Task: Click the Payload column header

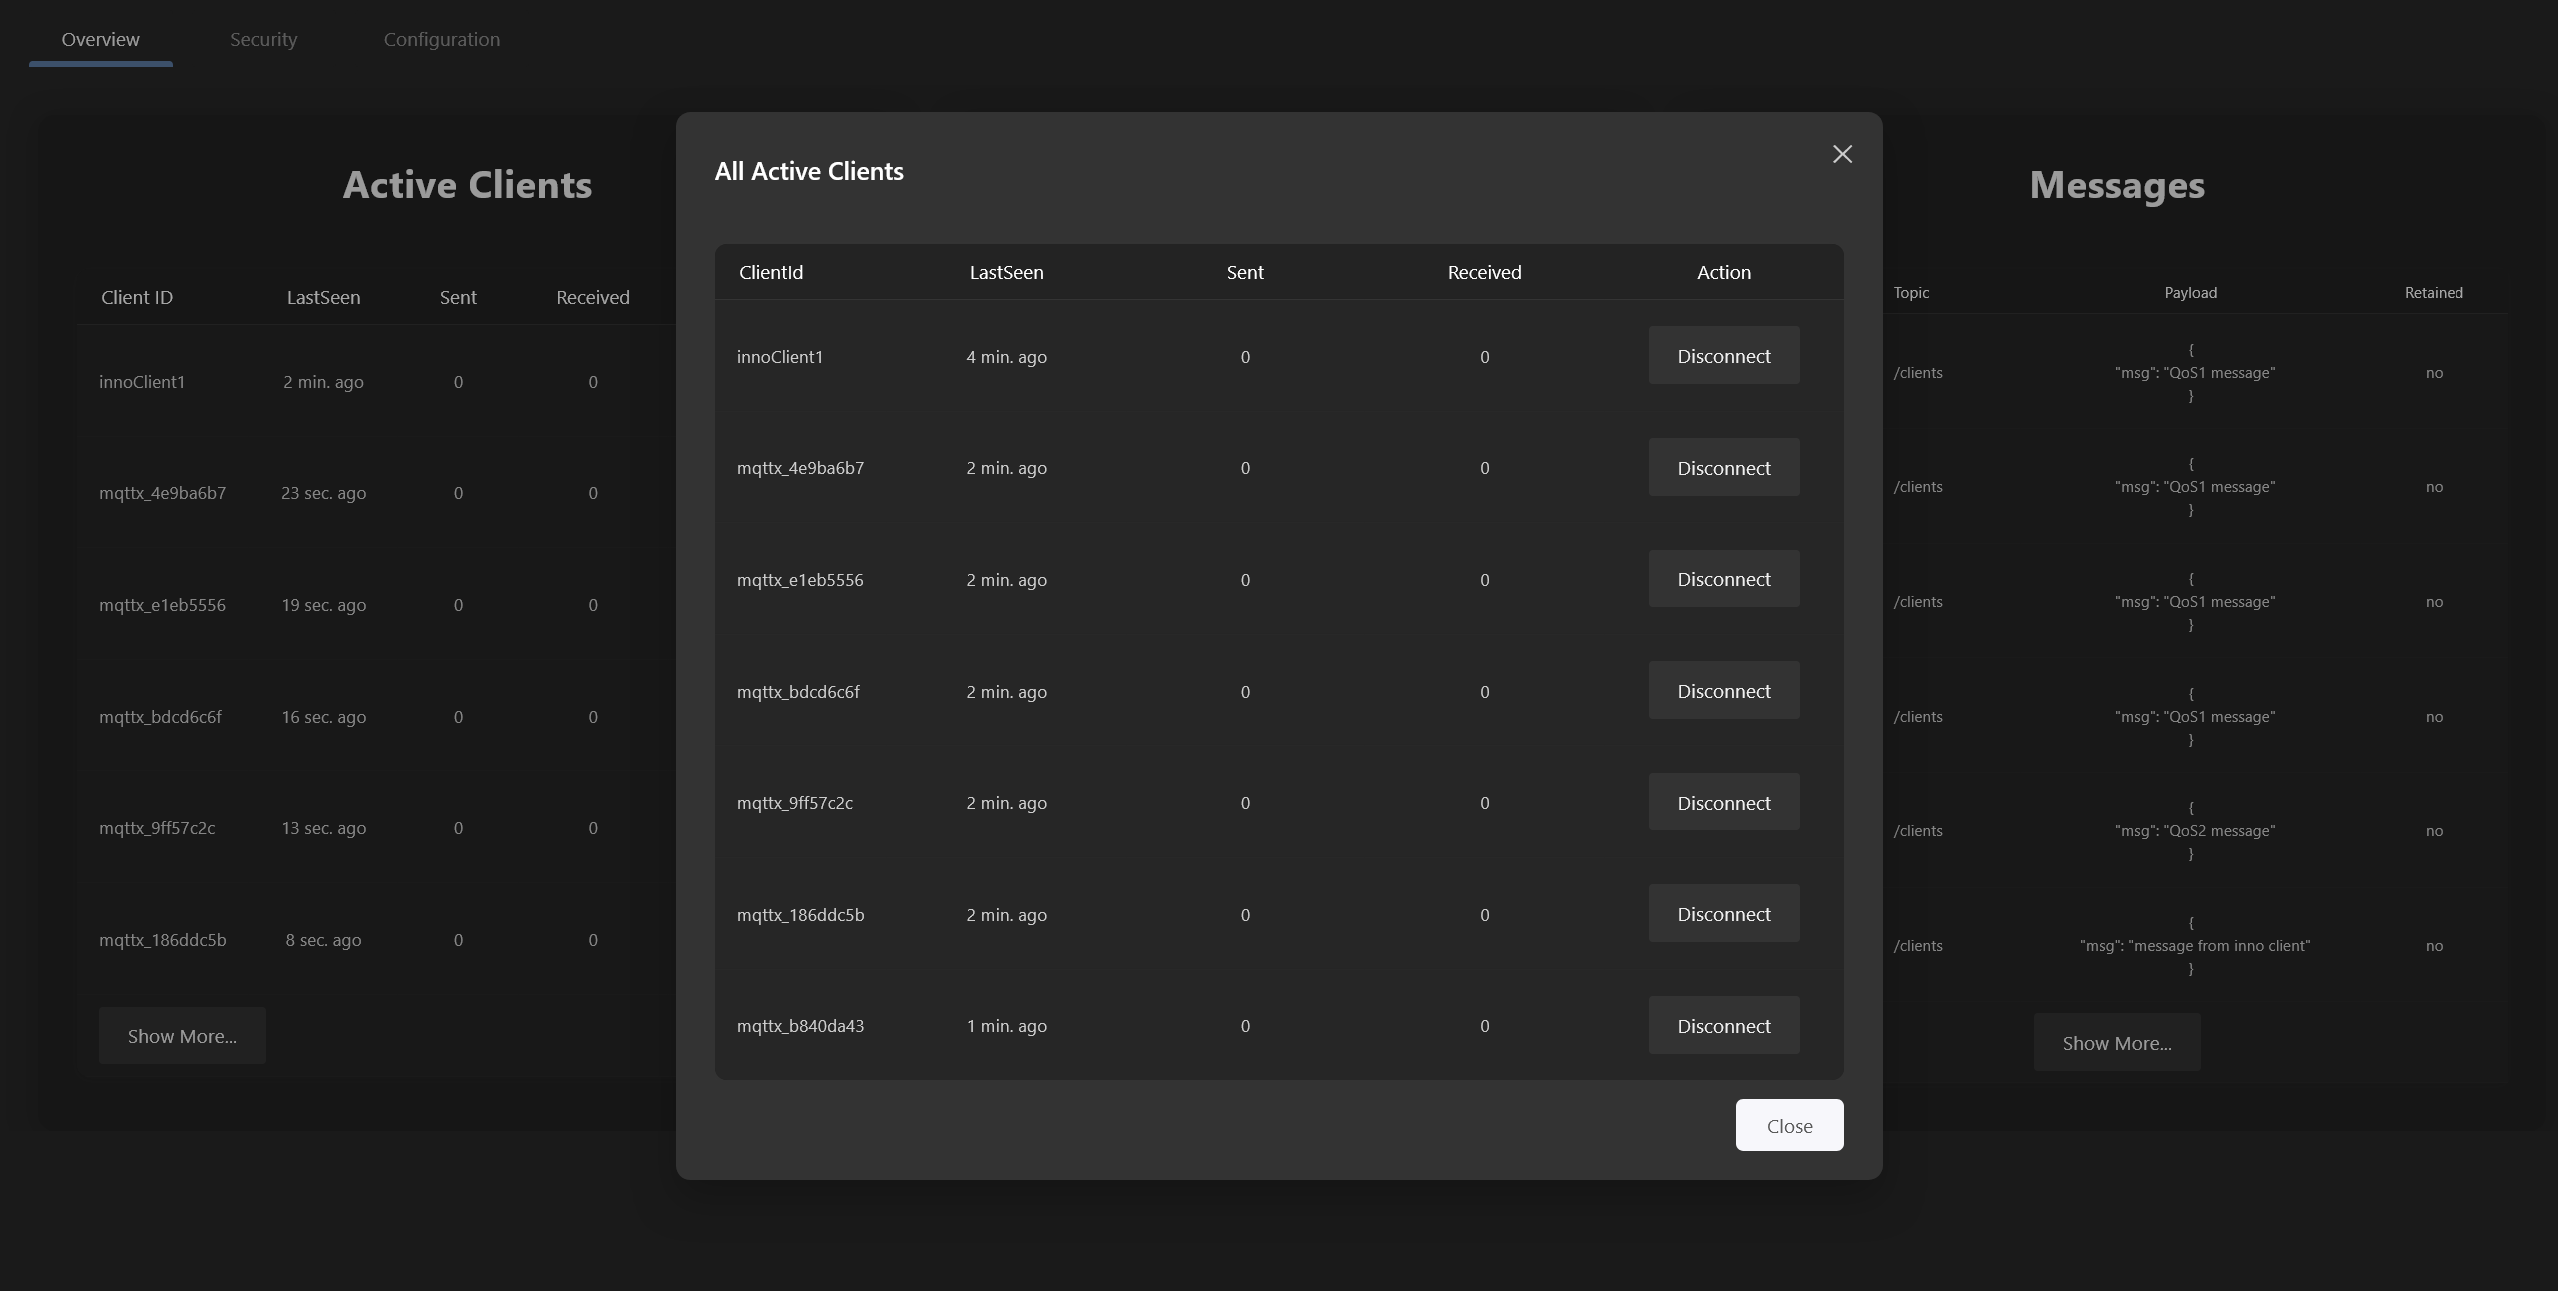Action: click(x=2190, y=293)
